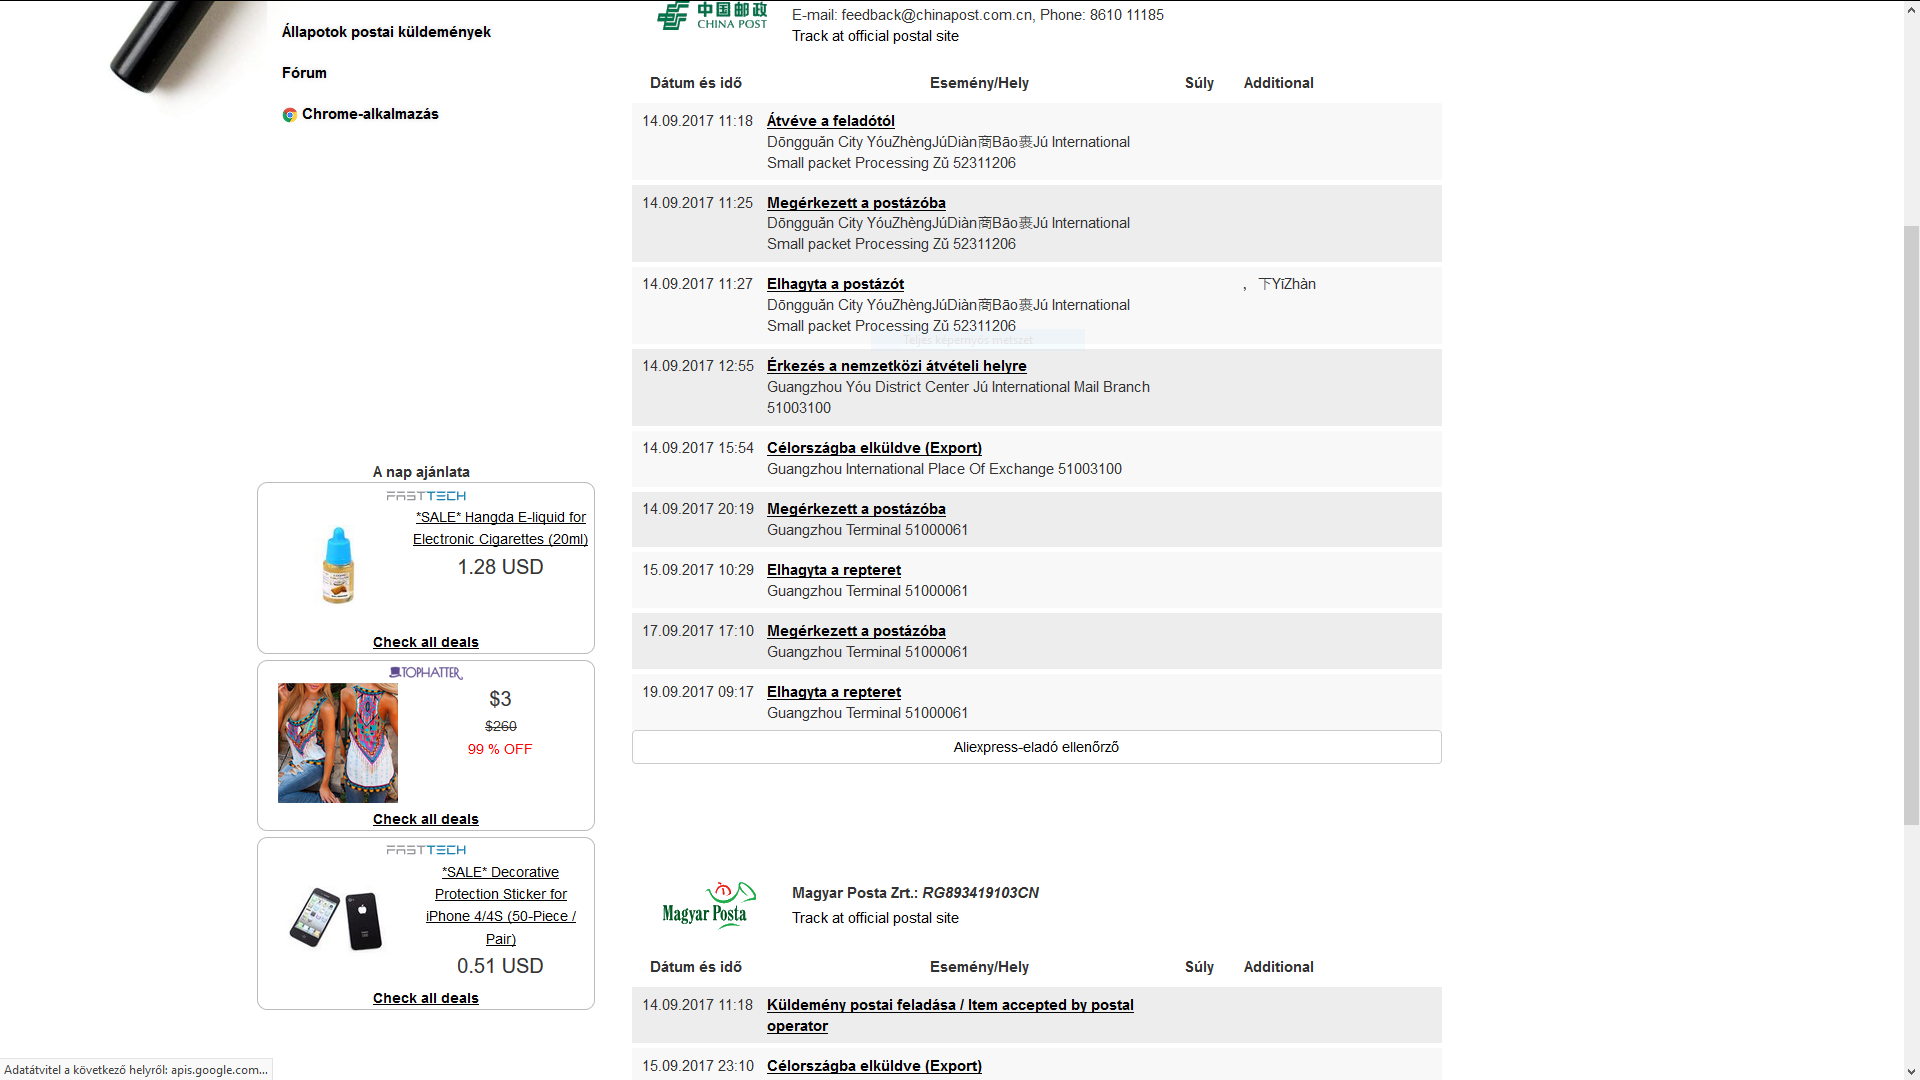Screen dimensions: 1920x1080
Task: Click the second FastTech logo above iPhone sticker
Action: (426, 850)
